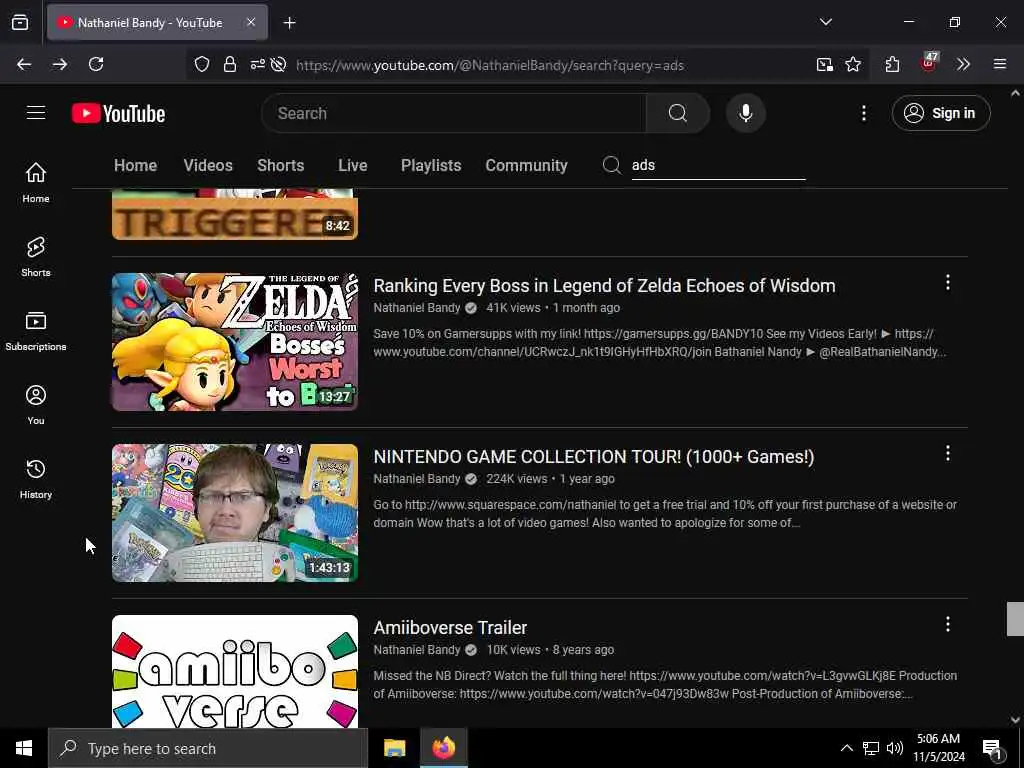Open Firefox application menu
Image resolution: width=1024 pixels, height=768 pixels.
[x=999, y=64]
